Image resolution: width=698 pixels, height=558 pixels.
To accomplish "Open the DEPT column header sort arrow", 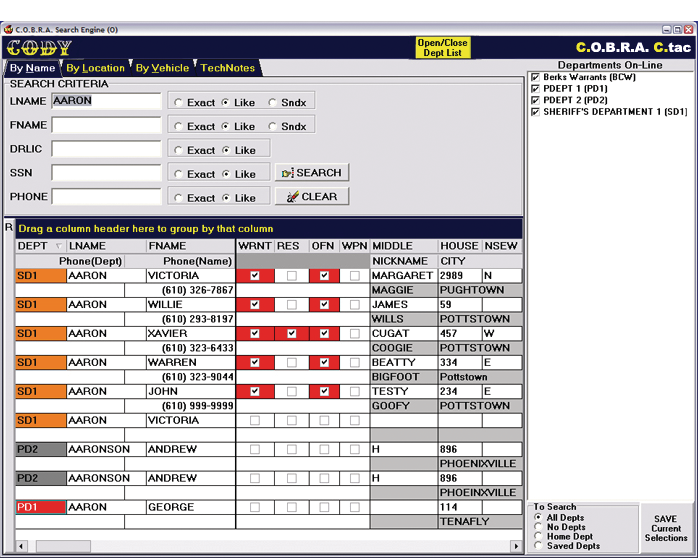I will (58, 246).
